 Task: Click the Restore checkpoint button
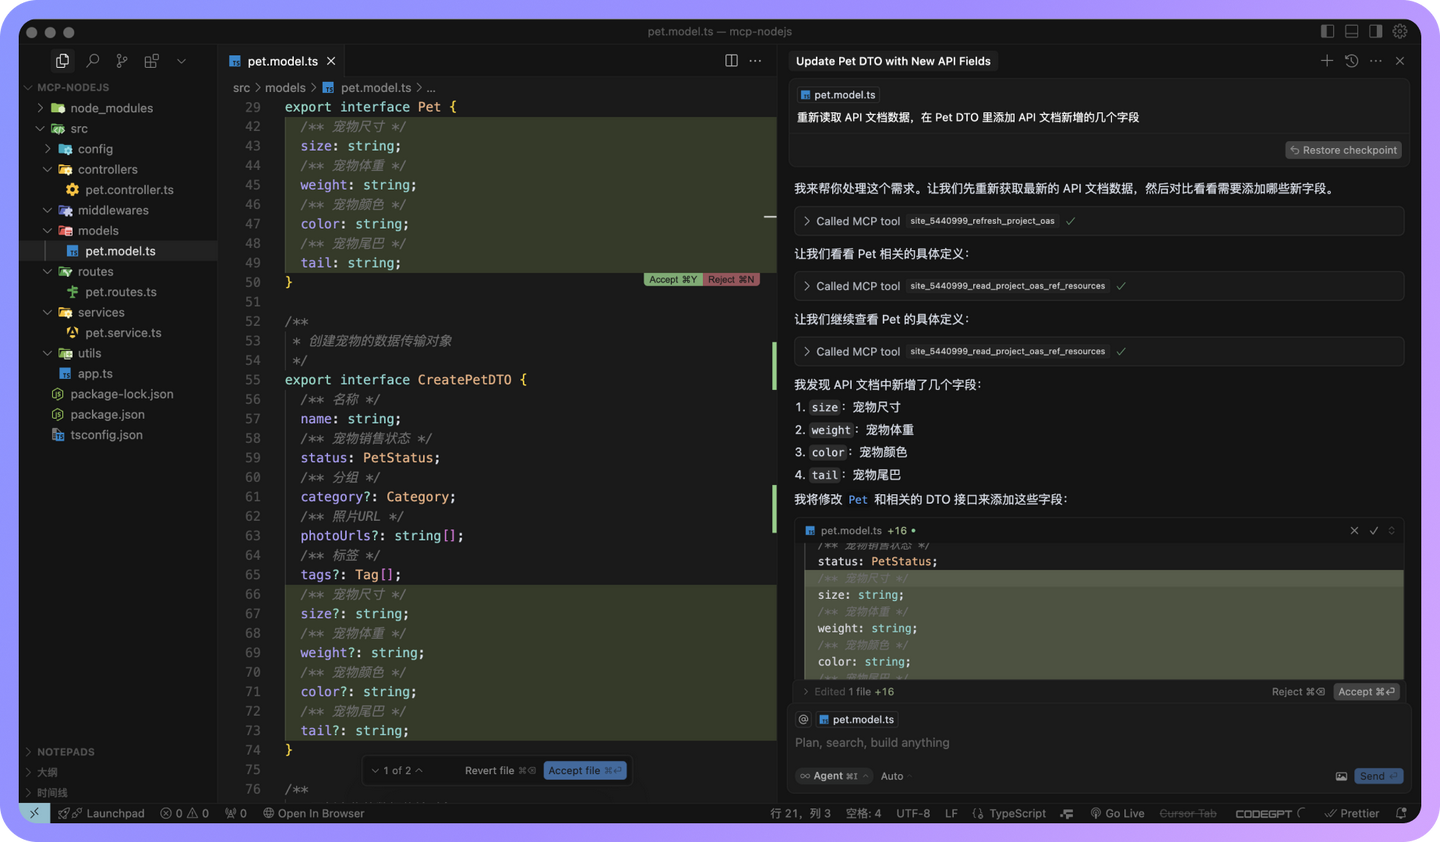(1343, 150)
